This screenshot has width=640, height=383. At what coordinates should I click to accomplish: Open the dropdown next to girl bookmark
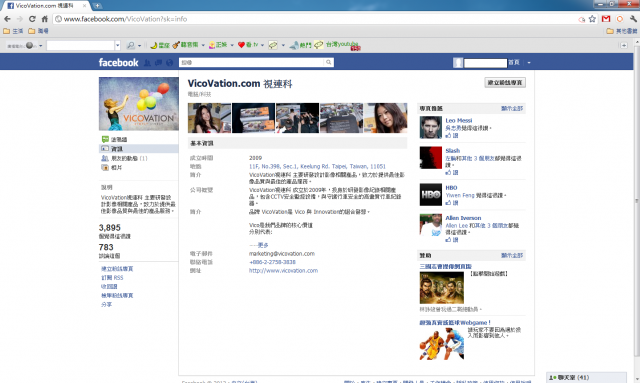pos(232,45)
